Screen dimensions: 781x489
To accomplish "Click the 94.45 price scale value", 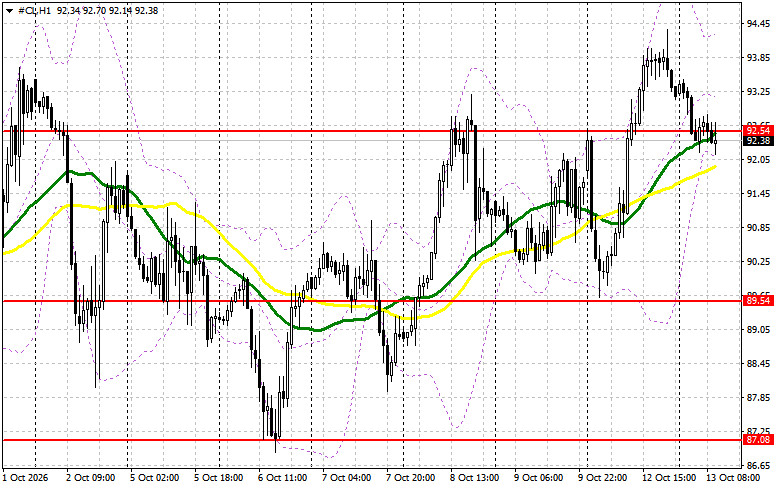I will 759,24.
